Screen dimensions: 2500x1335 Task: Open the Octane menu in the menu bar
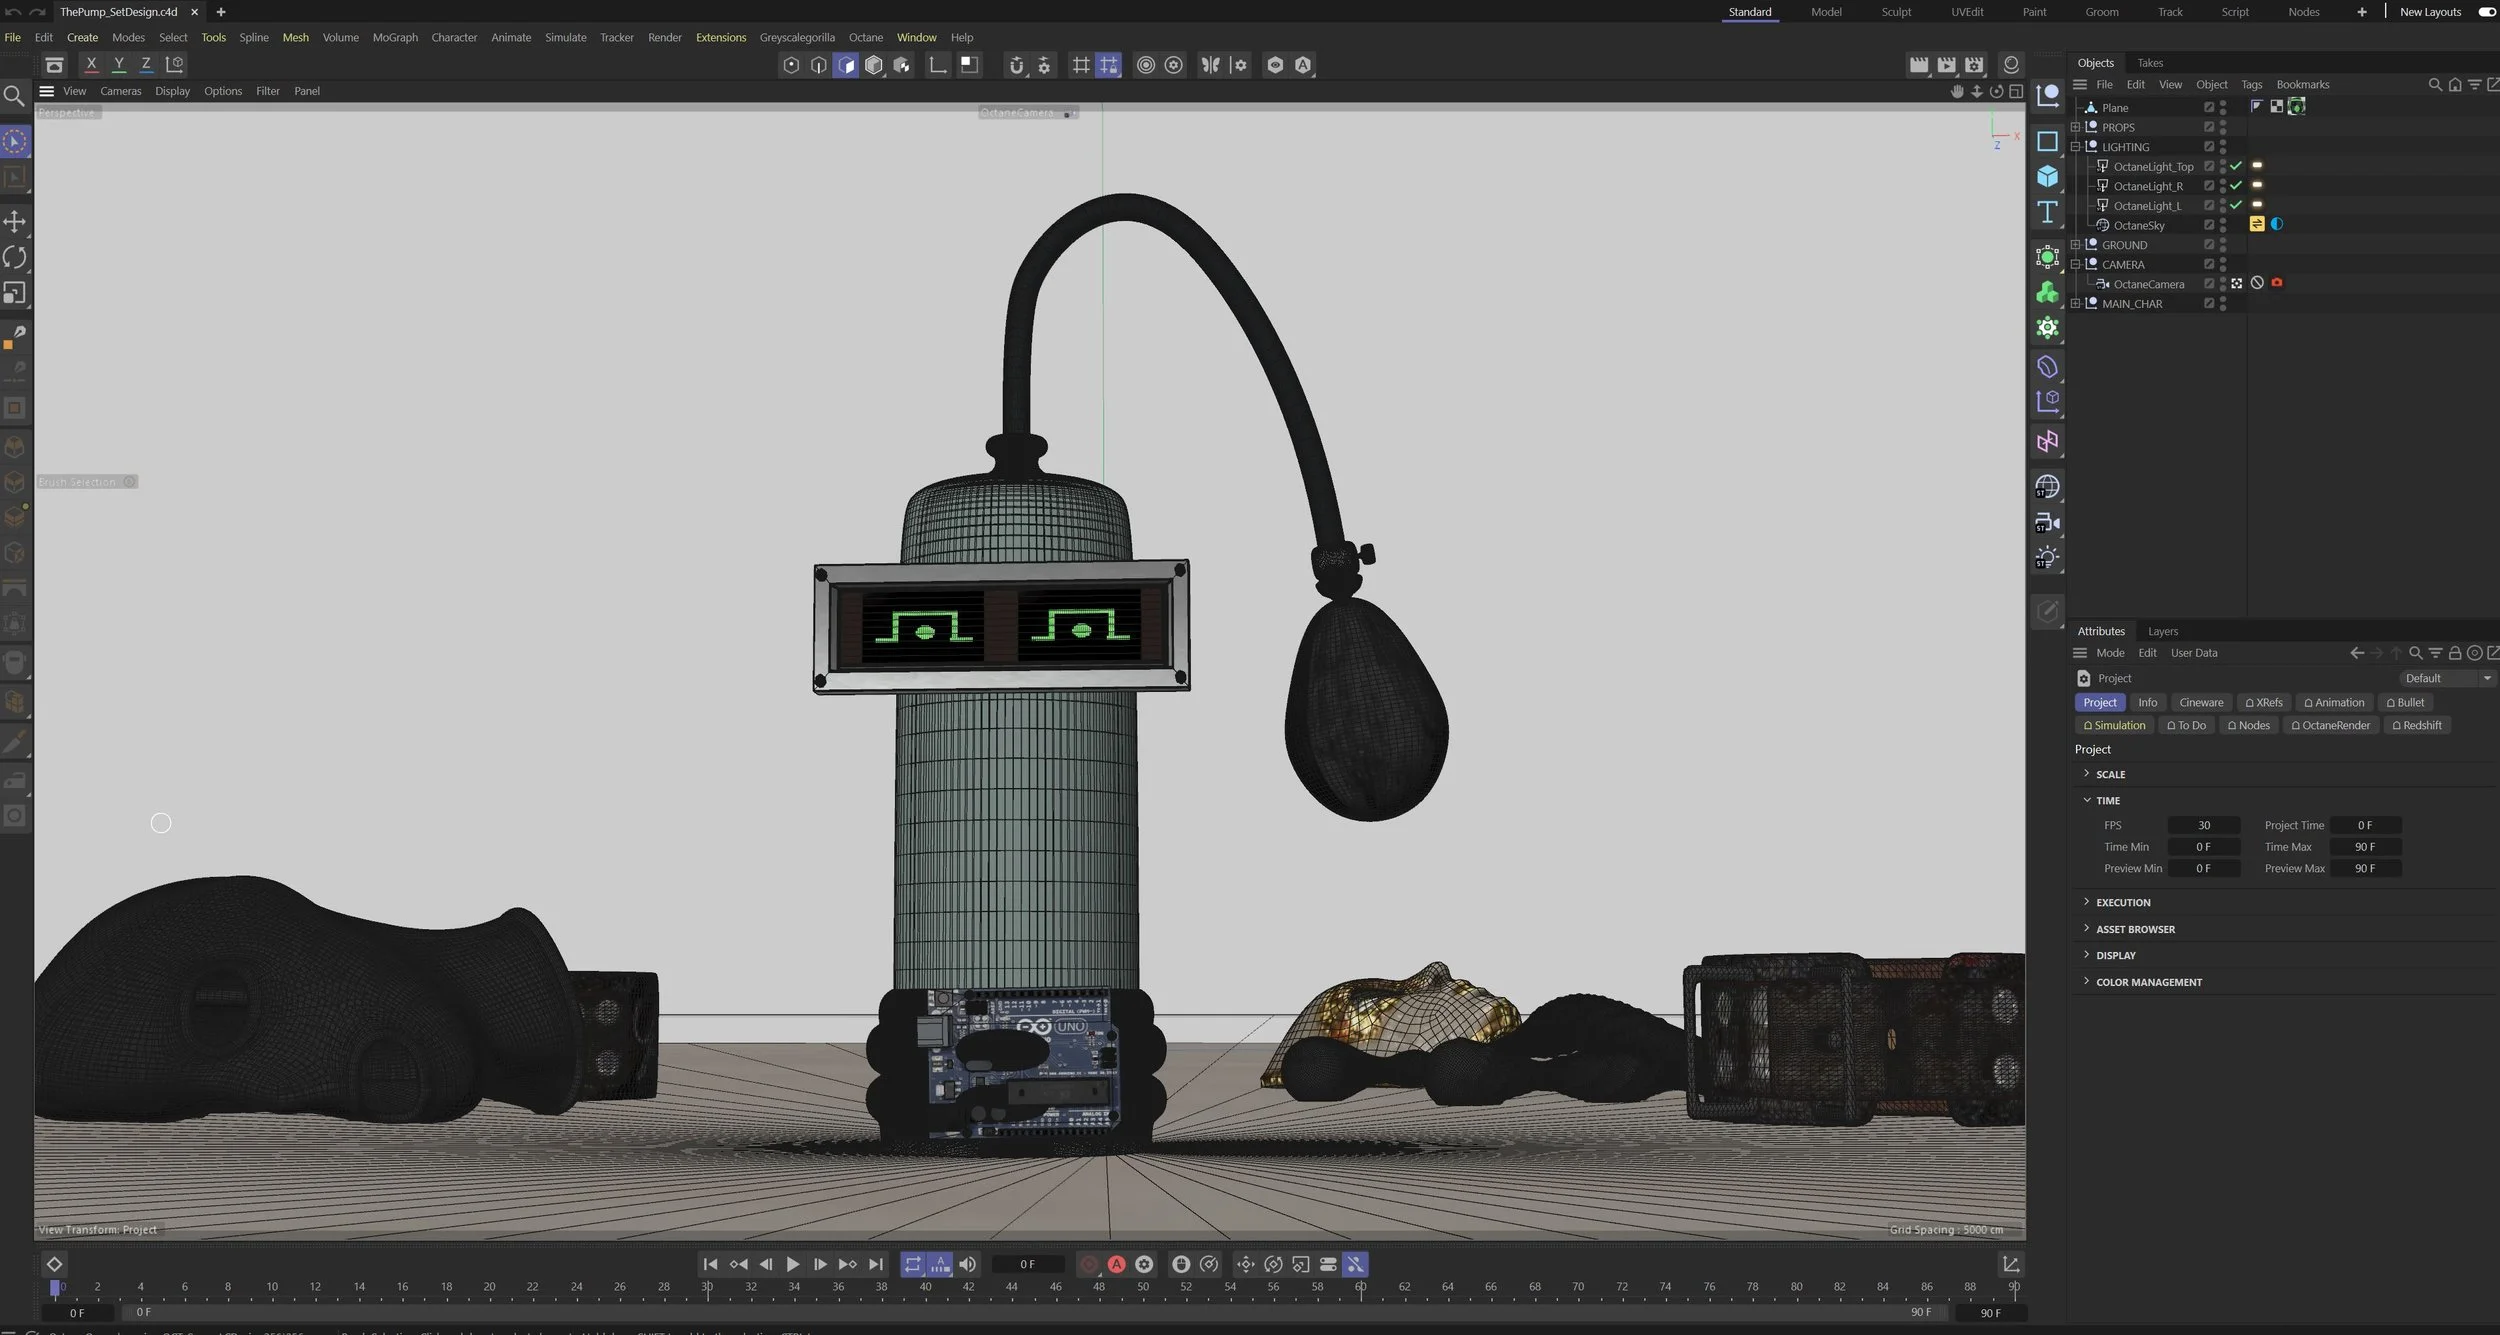pos(865,37)
